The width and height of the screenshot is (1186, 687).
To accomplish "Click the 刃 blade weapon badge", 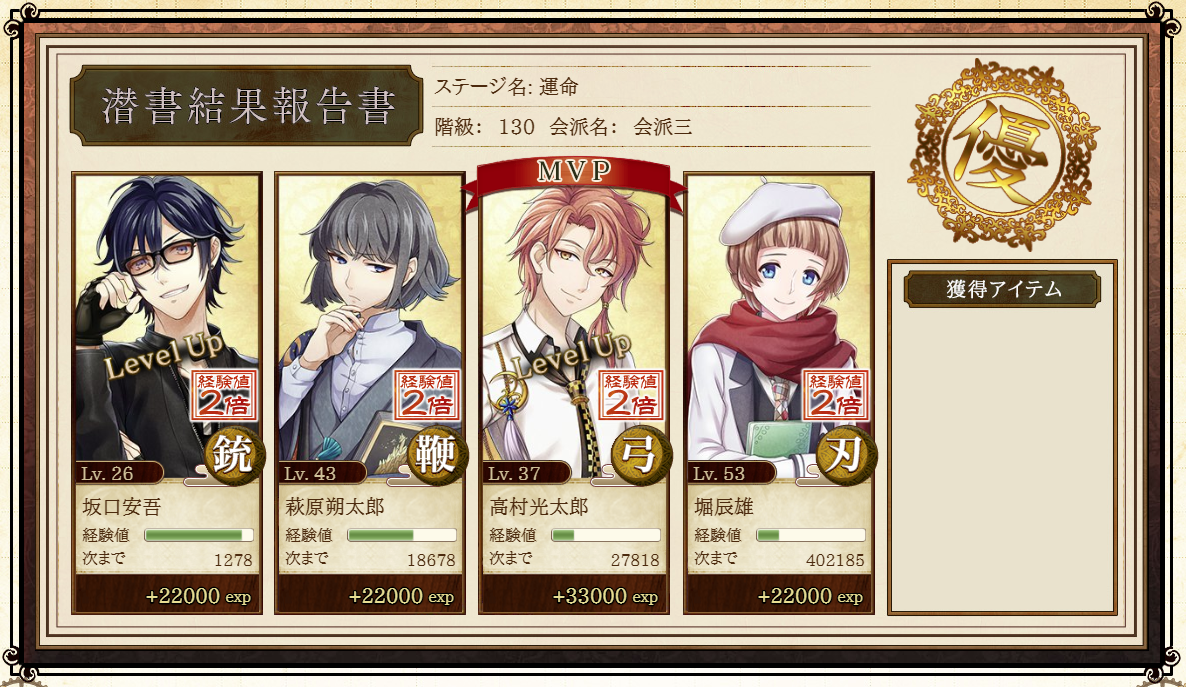I will pyautogui.click(x=846, y=455).
